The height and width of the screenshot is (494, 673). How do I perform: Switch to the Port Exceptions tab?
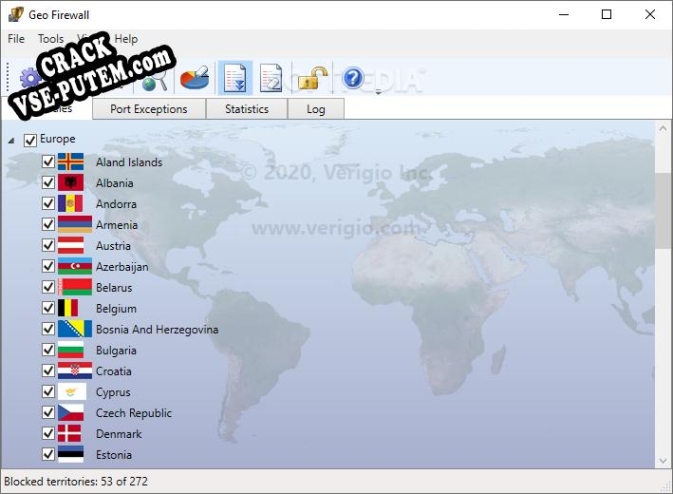[x=149, y=109]
